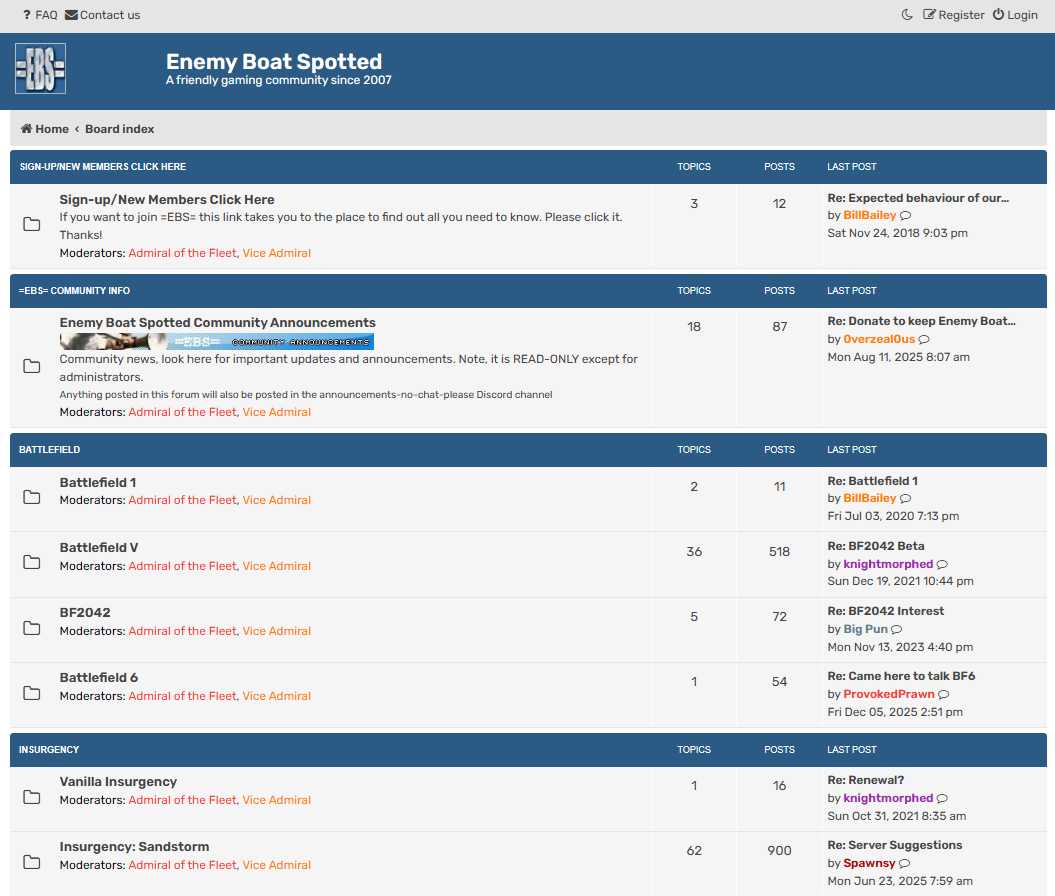Open last post Re: BF2042 Interest
The width and height of the screenshot is (1055, 896).
coord(885,611)
